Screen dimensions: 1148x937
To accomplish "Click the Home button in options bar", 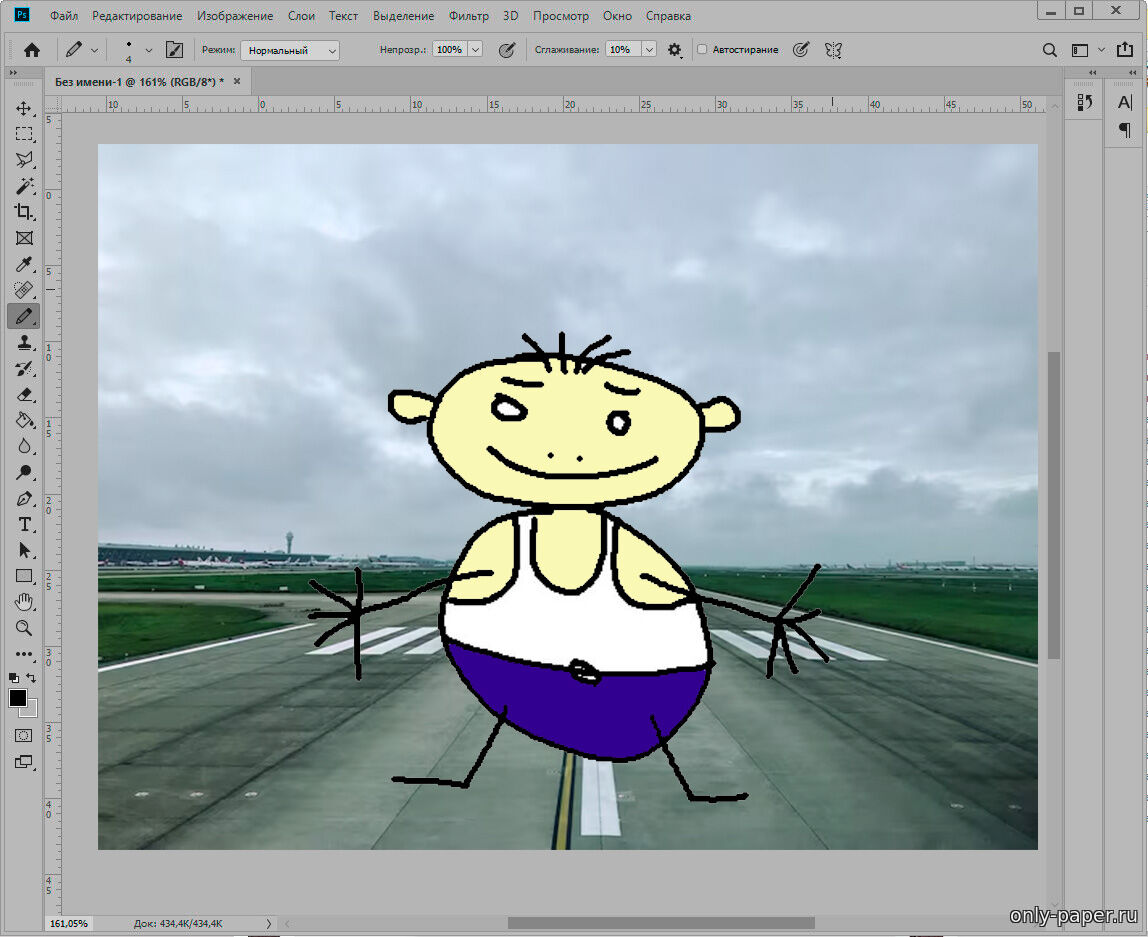I will (32, 50).
